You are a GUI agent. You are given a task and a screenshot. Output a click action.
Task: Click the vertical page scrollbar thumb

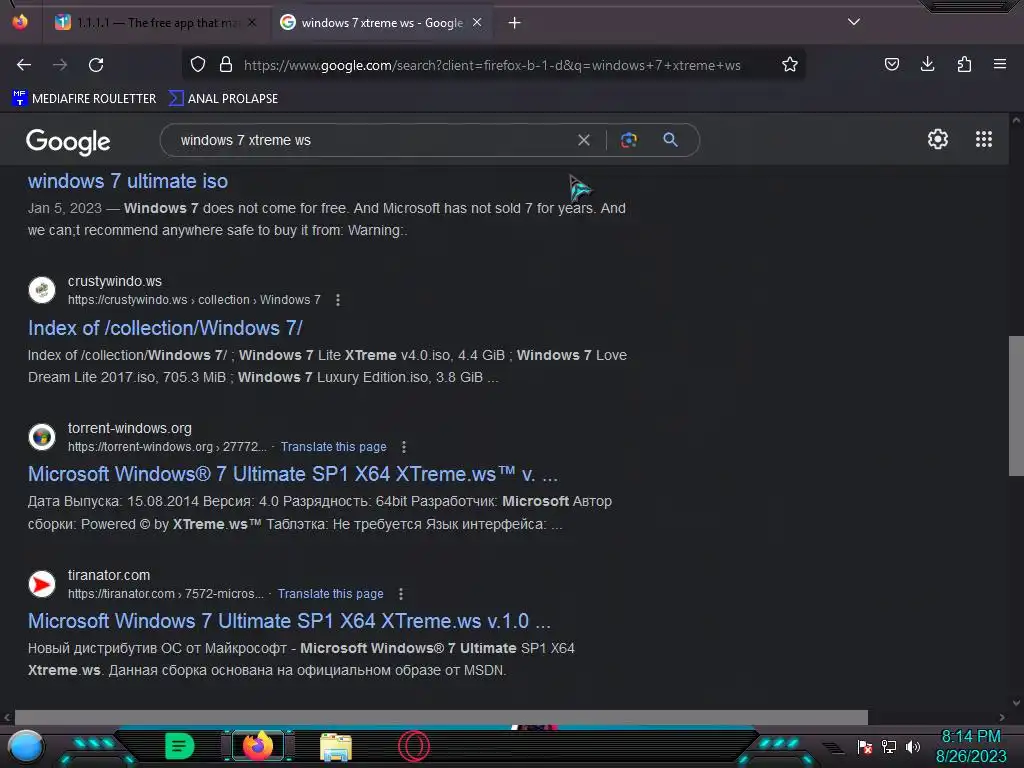tap(1016, 406)
